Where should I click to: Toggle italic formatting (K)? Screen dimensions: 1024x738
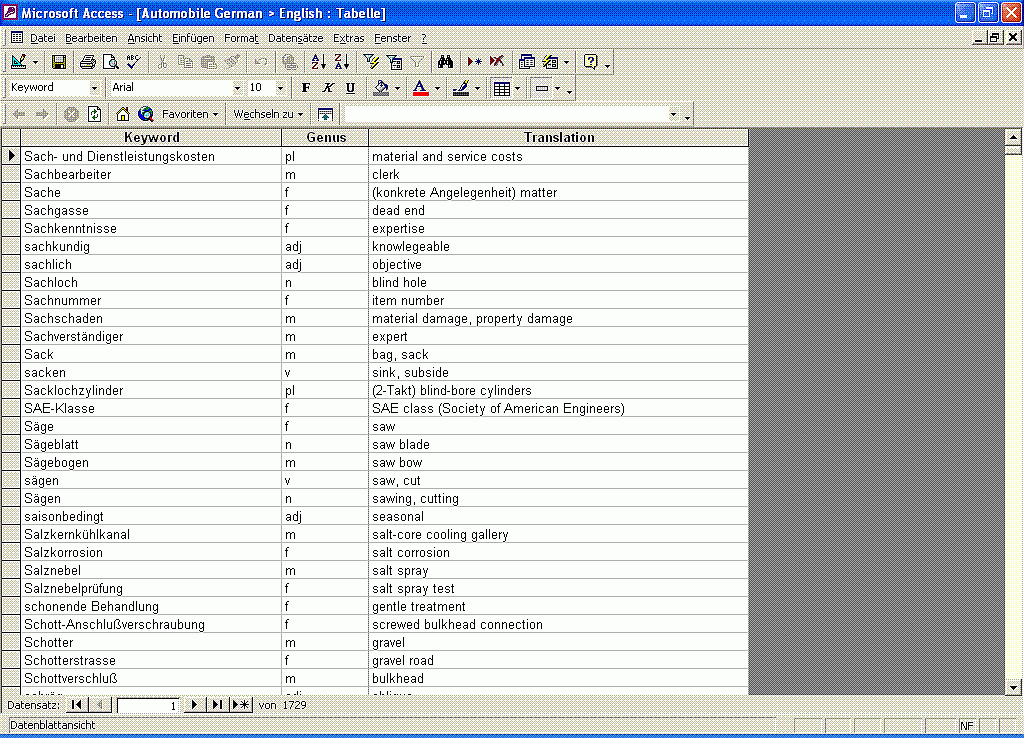pos(328,88)
